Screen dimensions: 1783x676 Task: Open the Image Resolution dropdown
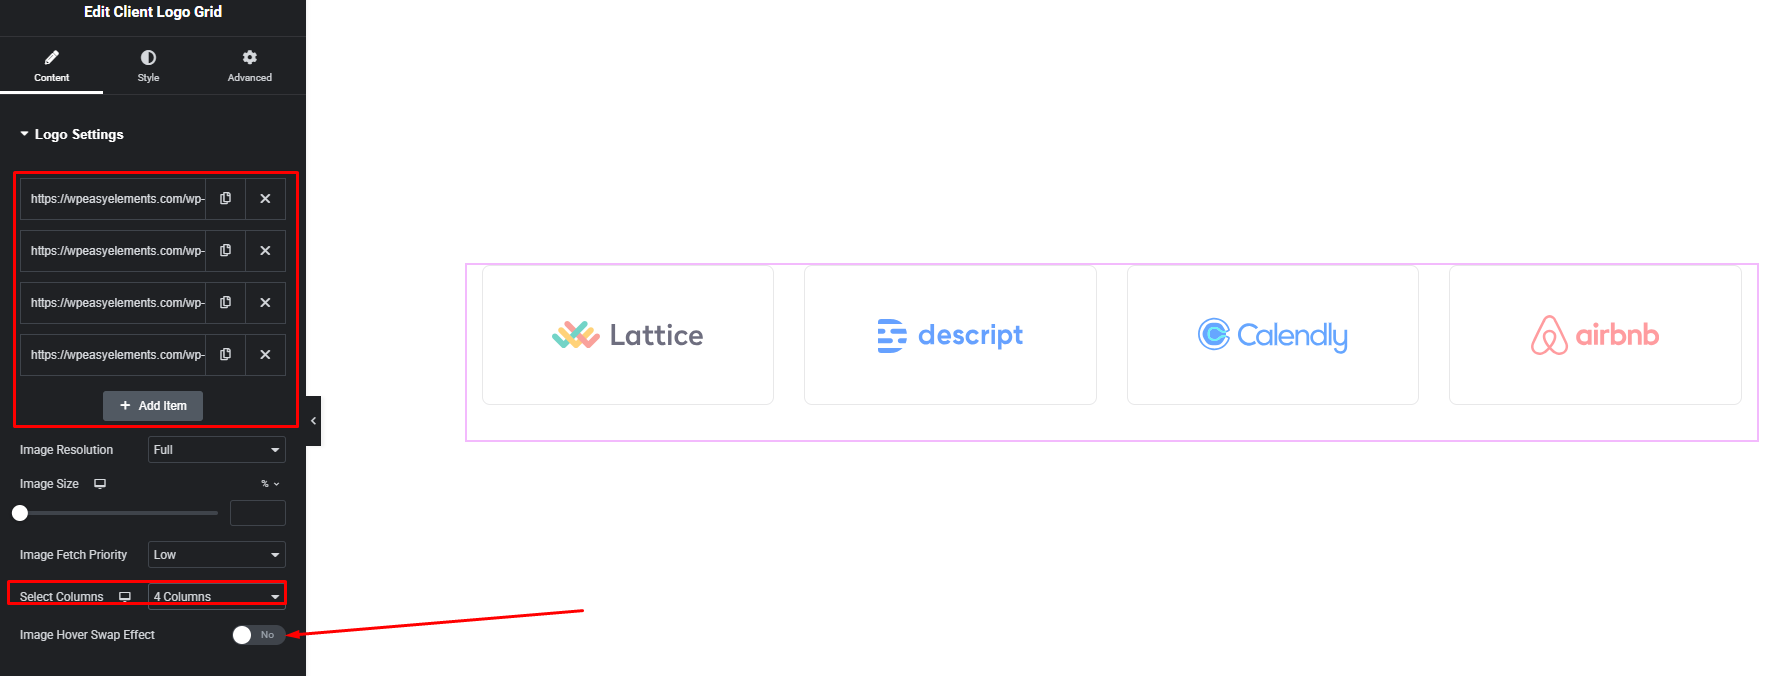(216, 450)
